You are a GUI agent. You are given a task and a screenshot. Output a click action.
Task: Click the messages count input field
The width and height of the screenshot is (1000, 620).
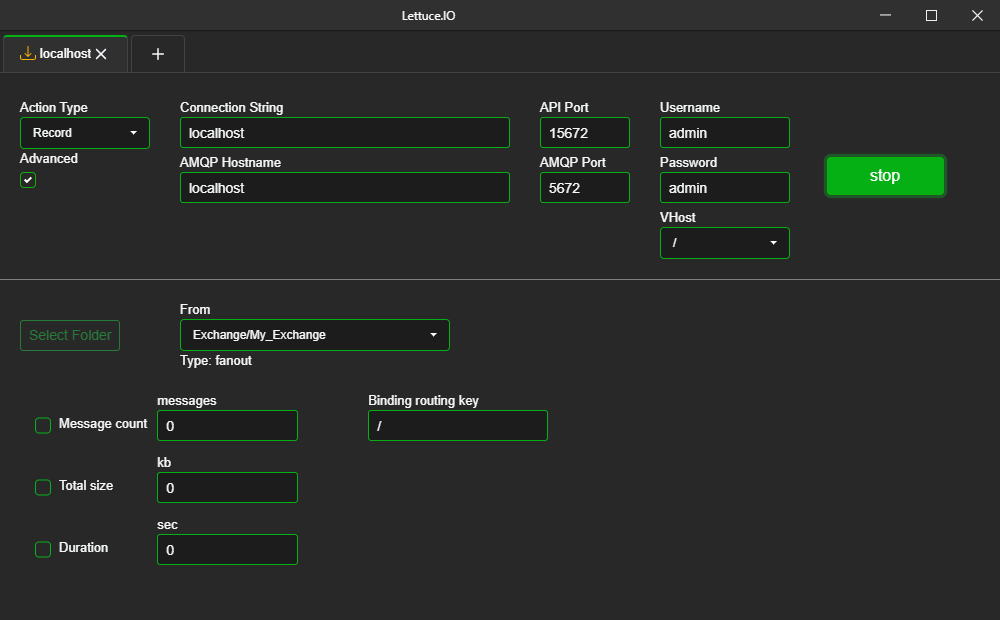click(x=227, y=425)
